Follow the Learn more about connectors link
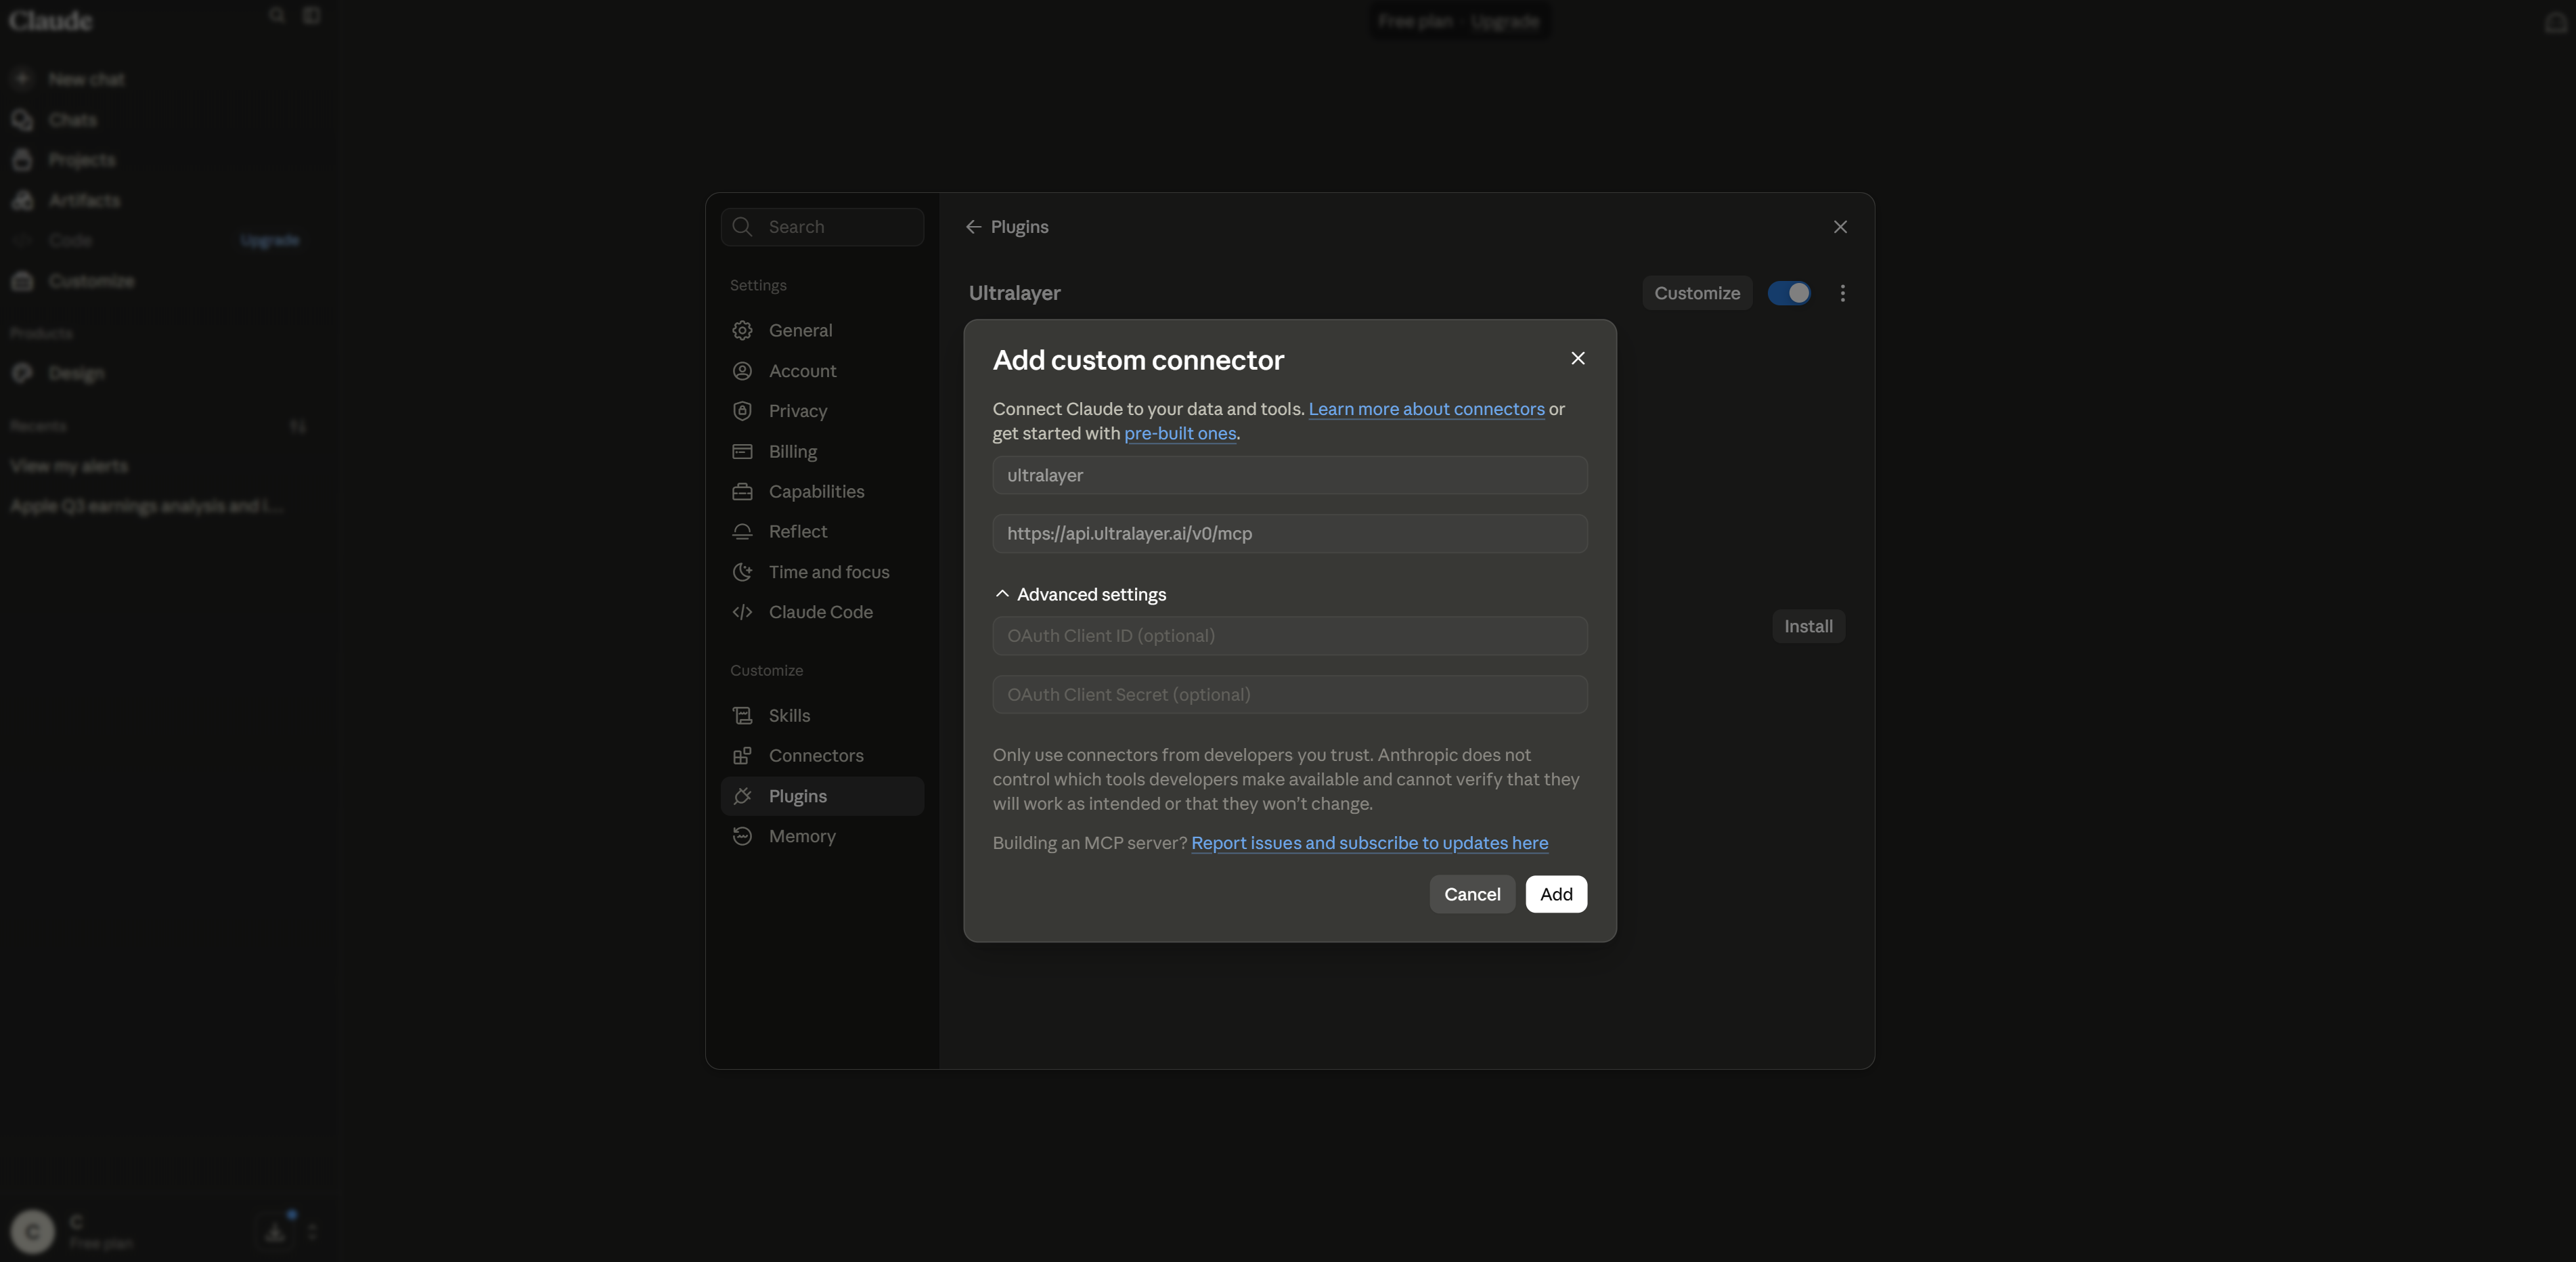This screenshot has height=1262, width=2576. coord(1426,409)
